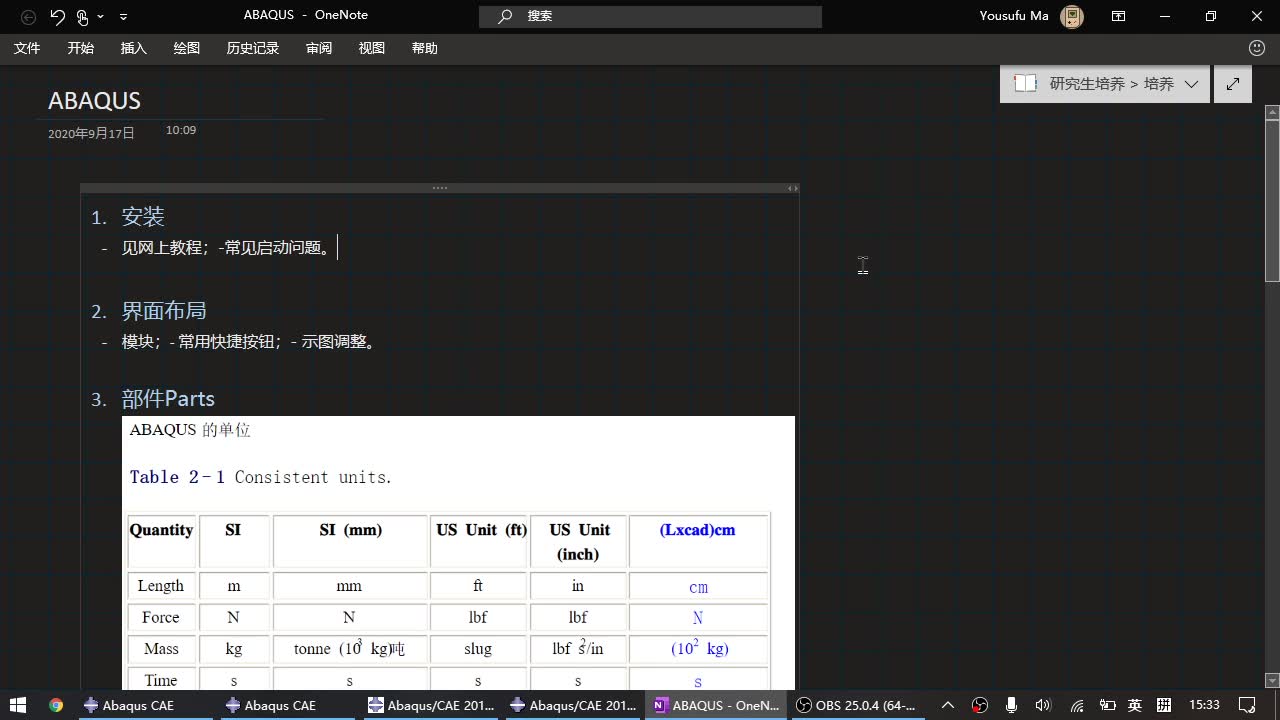
Task: Click the page date 2020年9月17日
Action: [91, 133]
